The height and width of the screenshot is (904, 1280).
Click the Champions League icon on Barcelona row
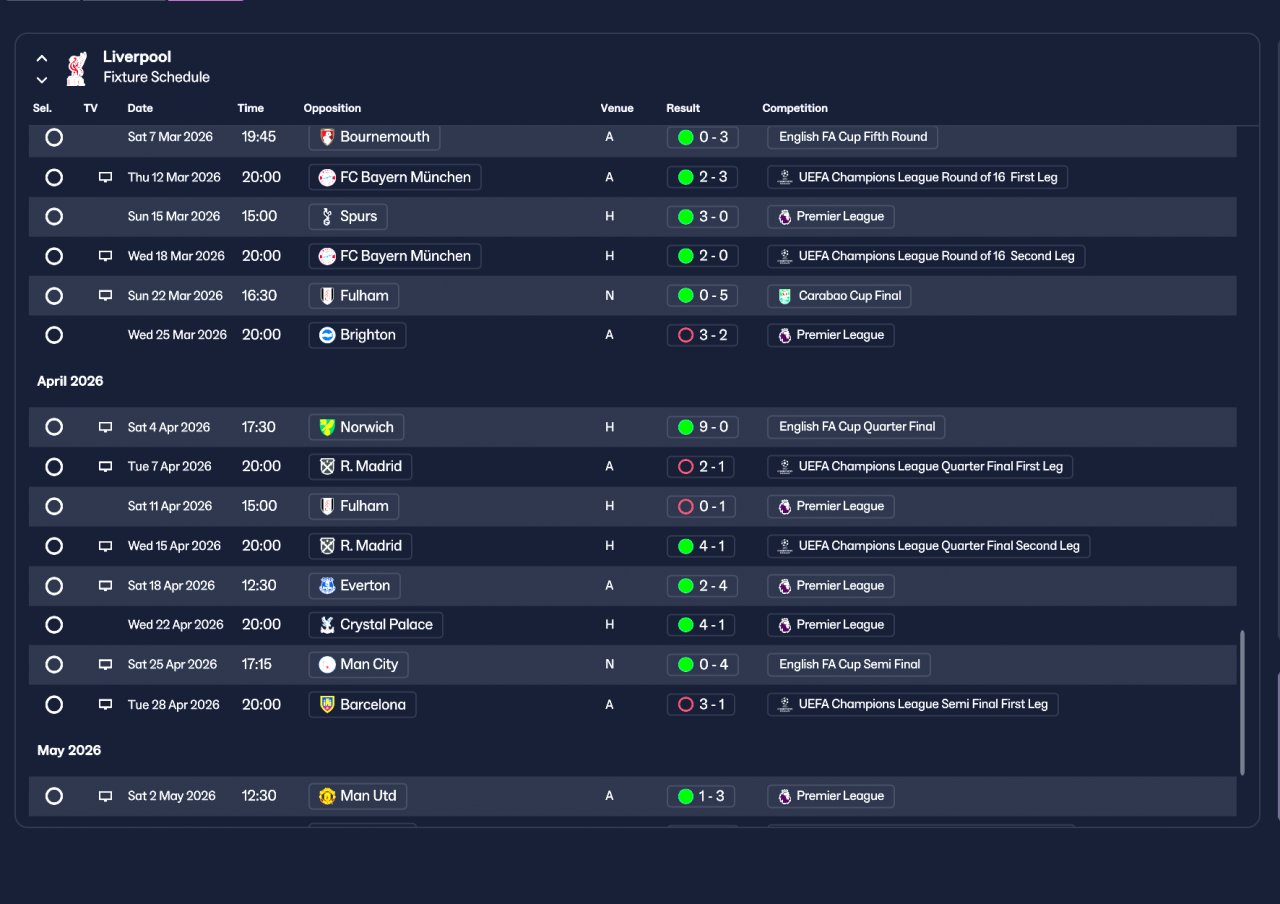pos(785,705)
